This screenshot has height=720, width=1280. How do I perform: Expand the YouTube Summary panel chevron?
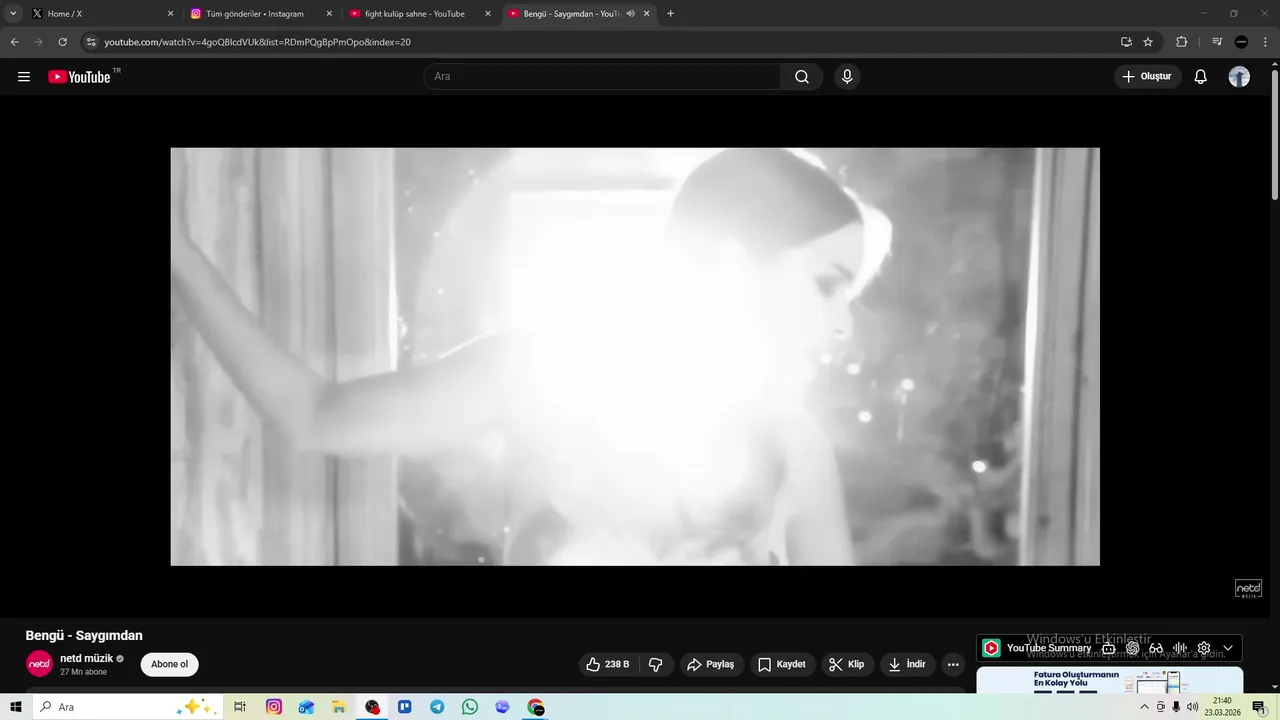(x=1228, y=648)
